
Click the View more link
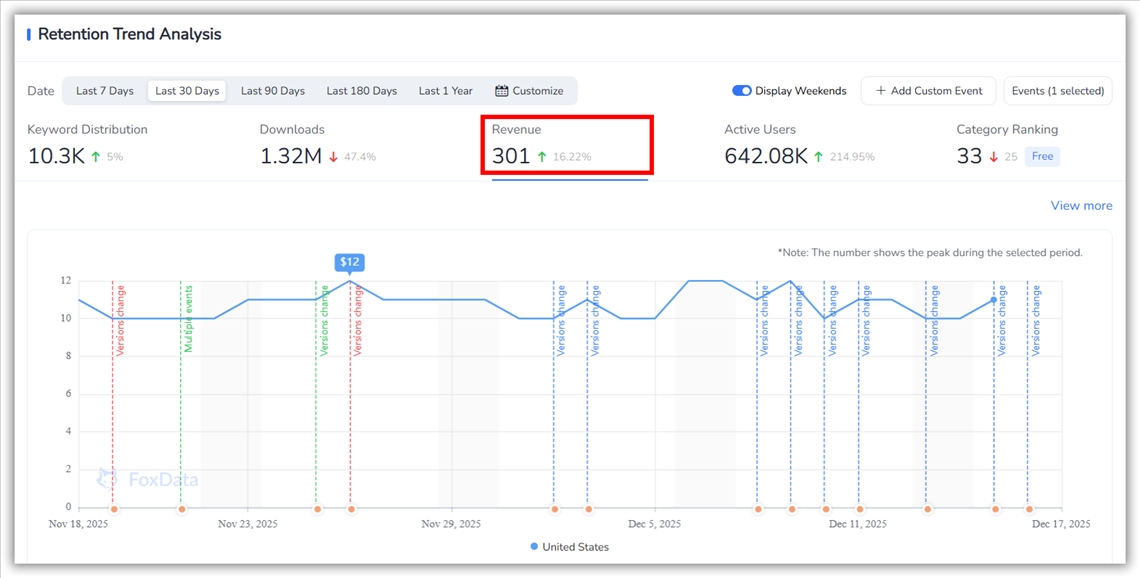pyautogui.click(x=1081, y=205)
